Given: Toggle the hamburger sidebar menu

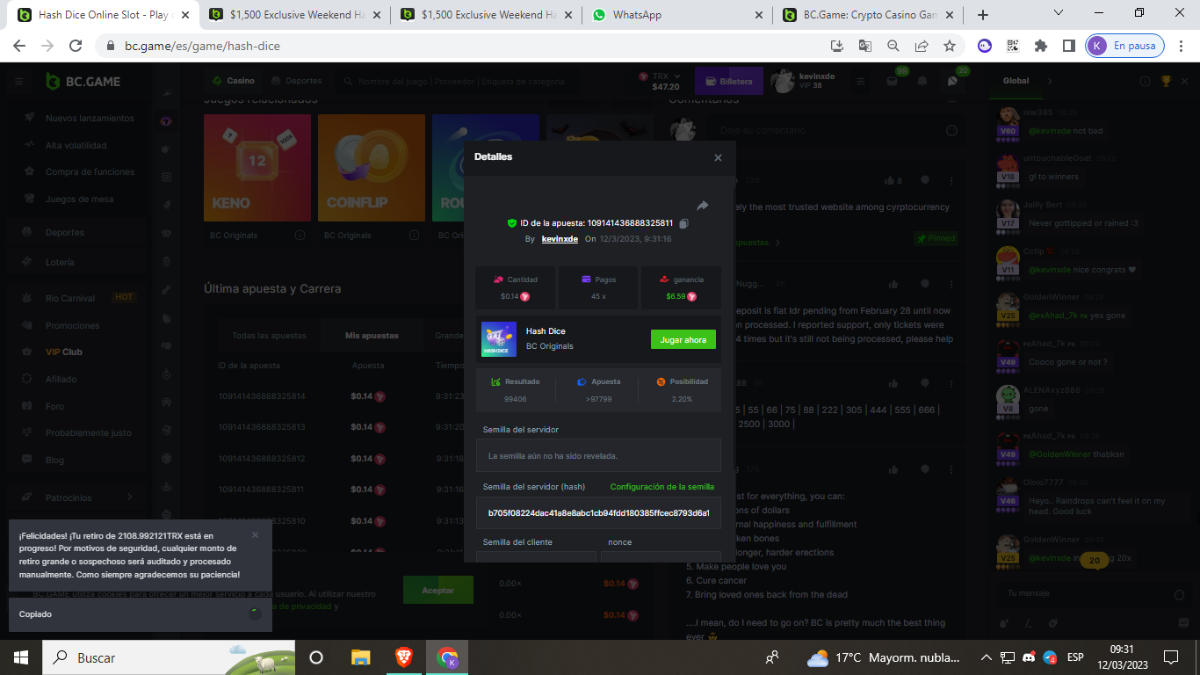Looking at the screenshot, I should [19, 81].
